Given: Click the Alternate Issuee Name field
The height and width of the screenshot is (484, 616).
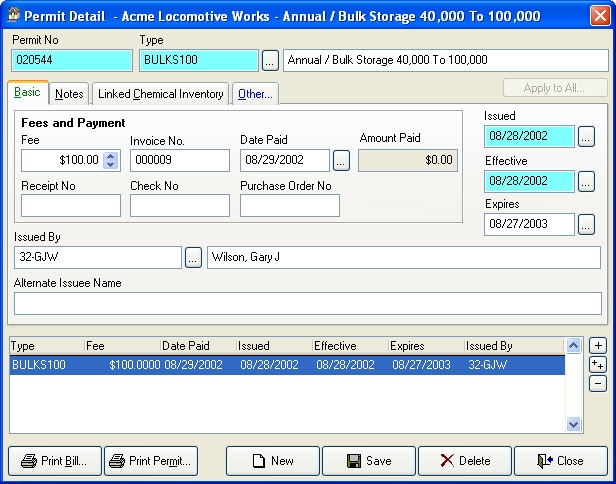Looking at the screenshot, I should 308,304.
